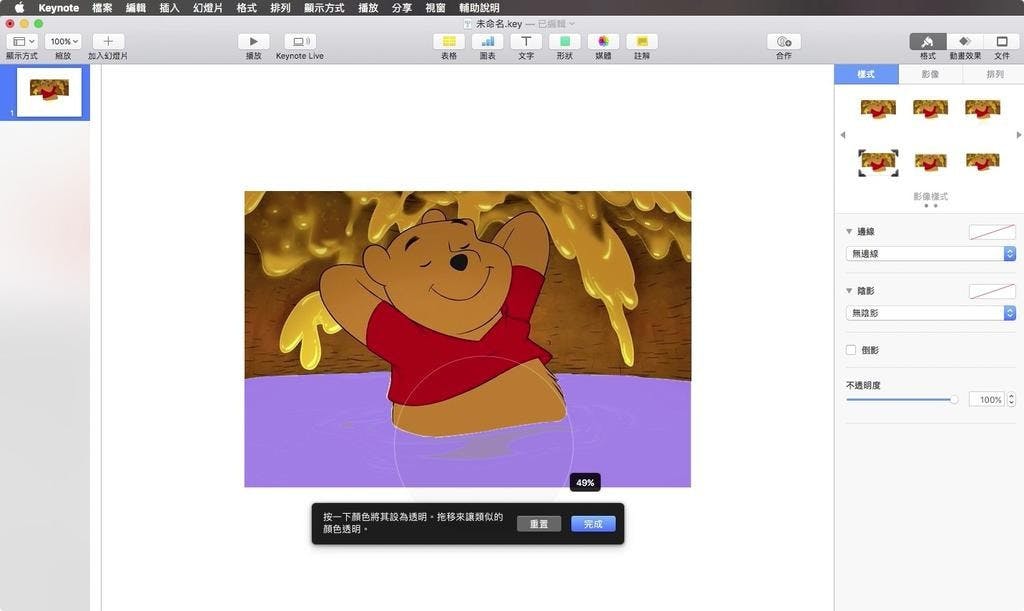Apply the third image style in bottom row
This screenshot has width=1024, height=611.
(983, 161)
